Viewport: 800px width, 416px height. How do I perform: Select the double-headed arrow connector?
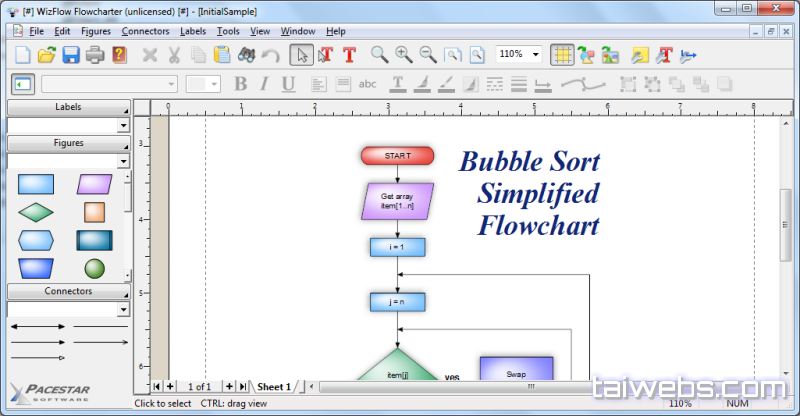[x=37, y=326]
